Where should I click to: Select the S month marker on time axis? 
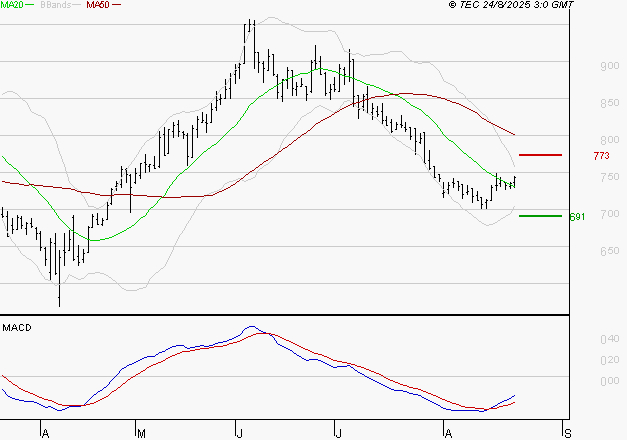[567, 433]
